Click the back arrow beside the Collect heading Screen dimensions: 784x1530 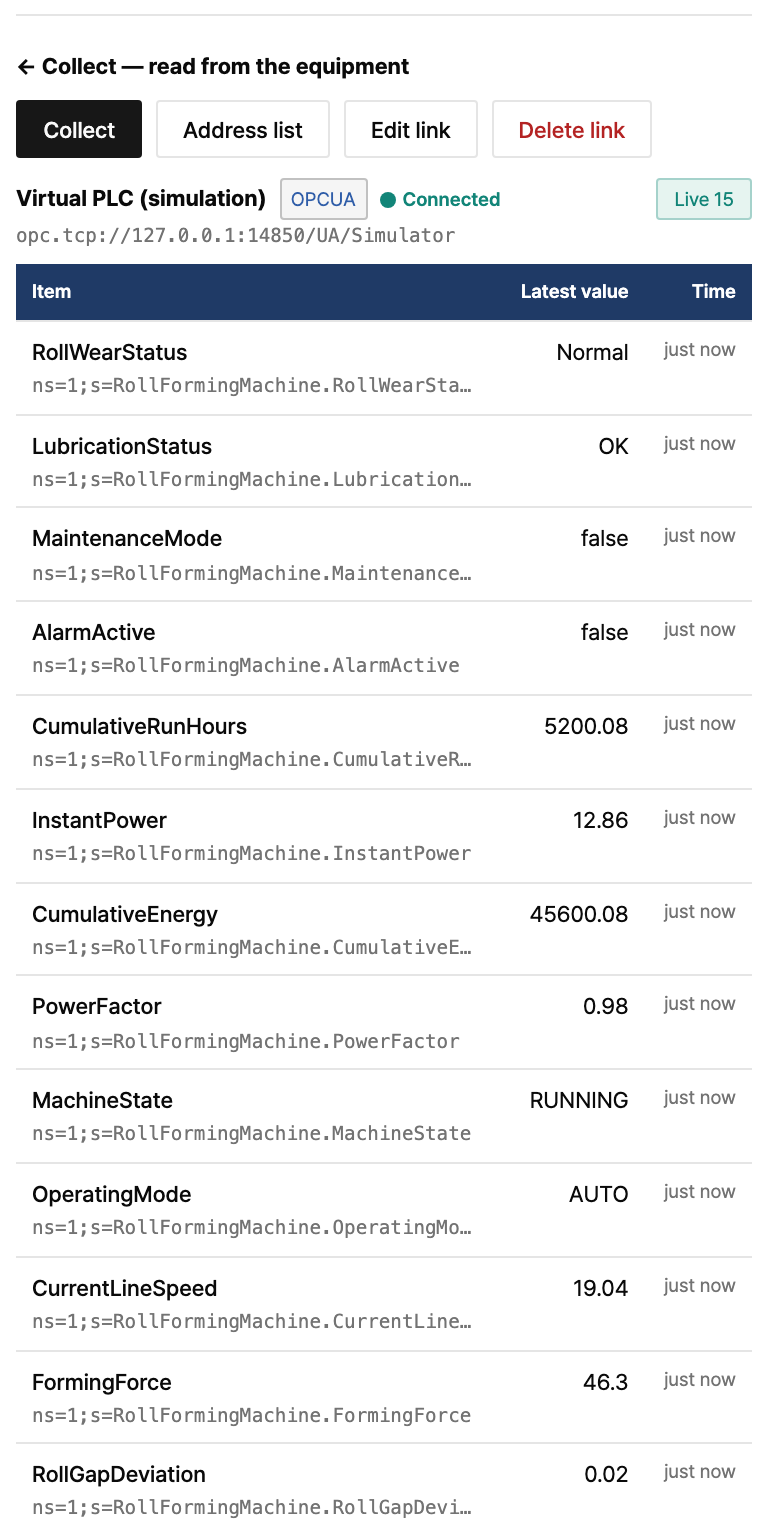tap(26, 67)
